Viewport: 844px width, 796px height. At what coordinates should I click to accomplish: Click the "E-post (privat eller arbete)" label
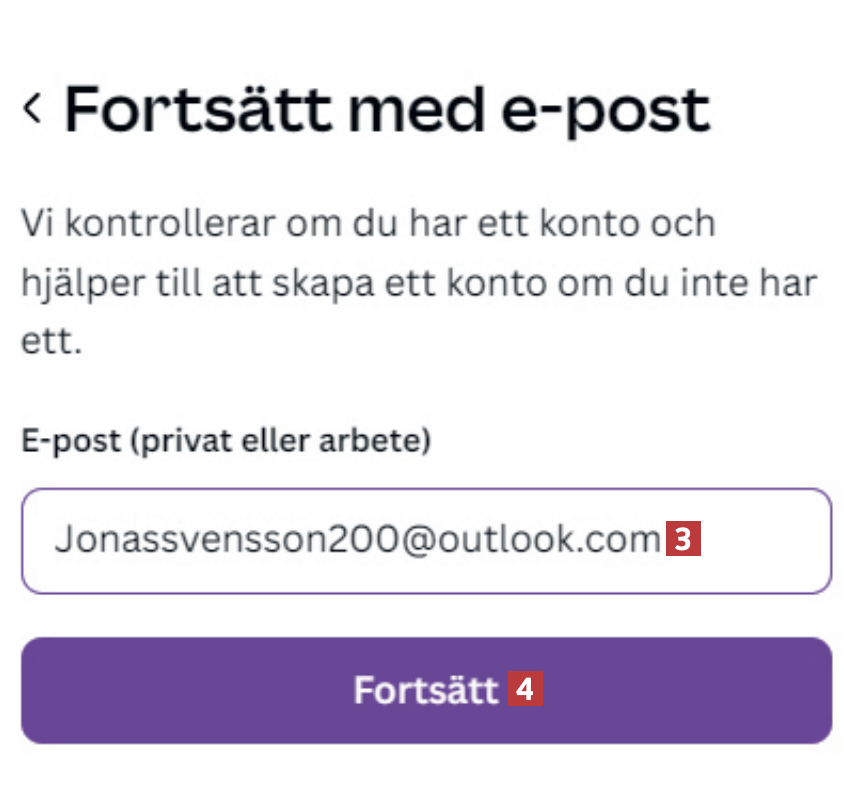click(x=226, y=442)
